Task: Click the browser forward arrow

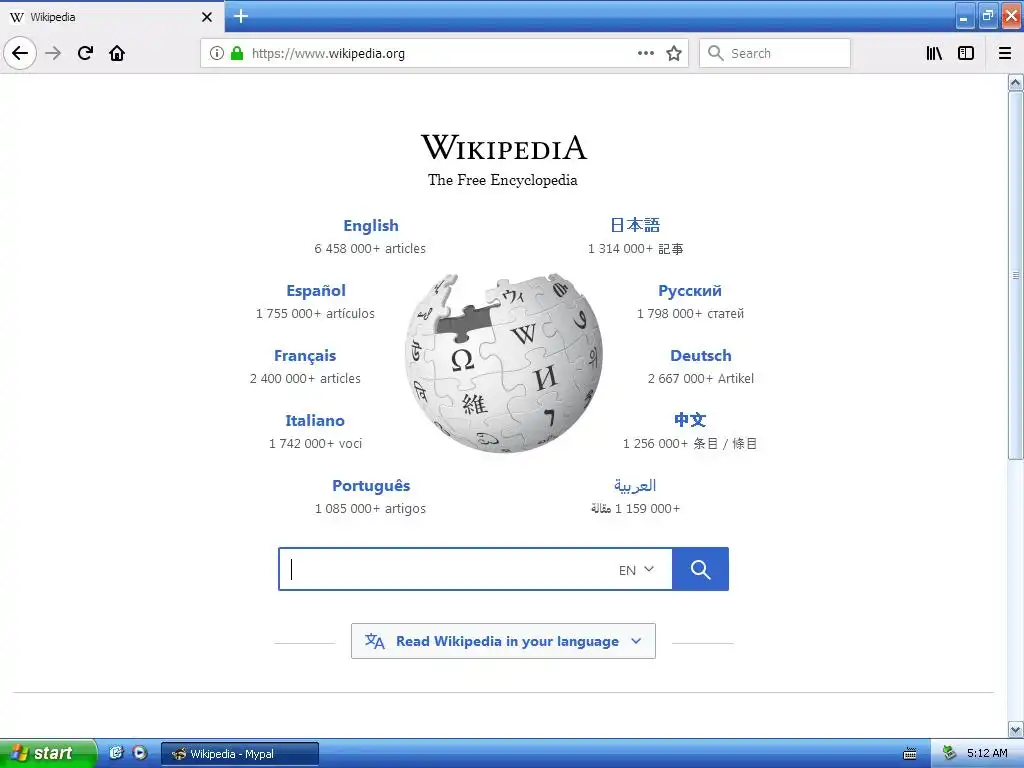Action: pos(53,53)
